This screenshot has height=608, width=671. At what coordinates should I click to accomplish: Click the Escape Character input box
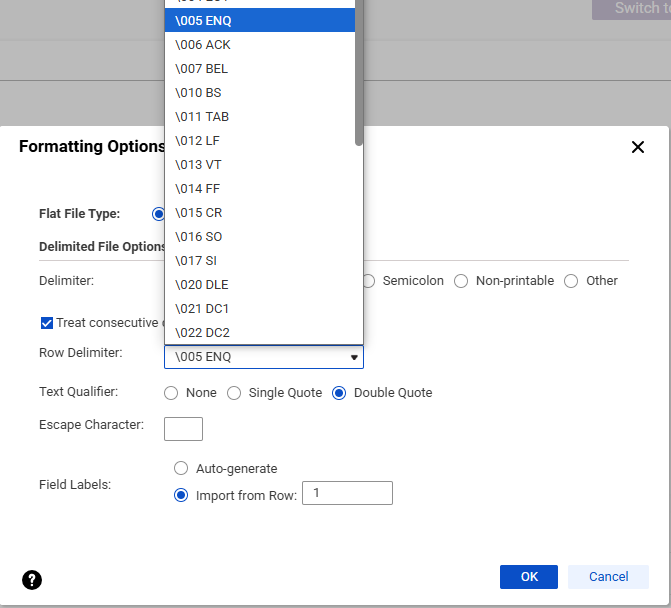pos(183,429)
